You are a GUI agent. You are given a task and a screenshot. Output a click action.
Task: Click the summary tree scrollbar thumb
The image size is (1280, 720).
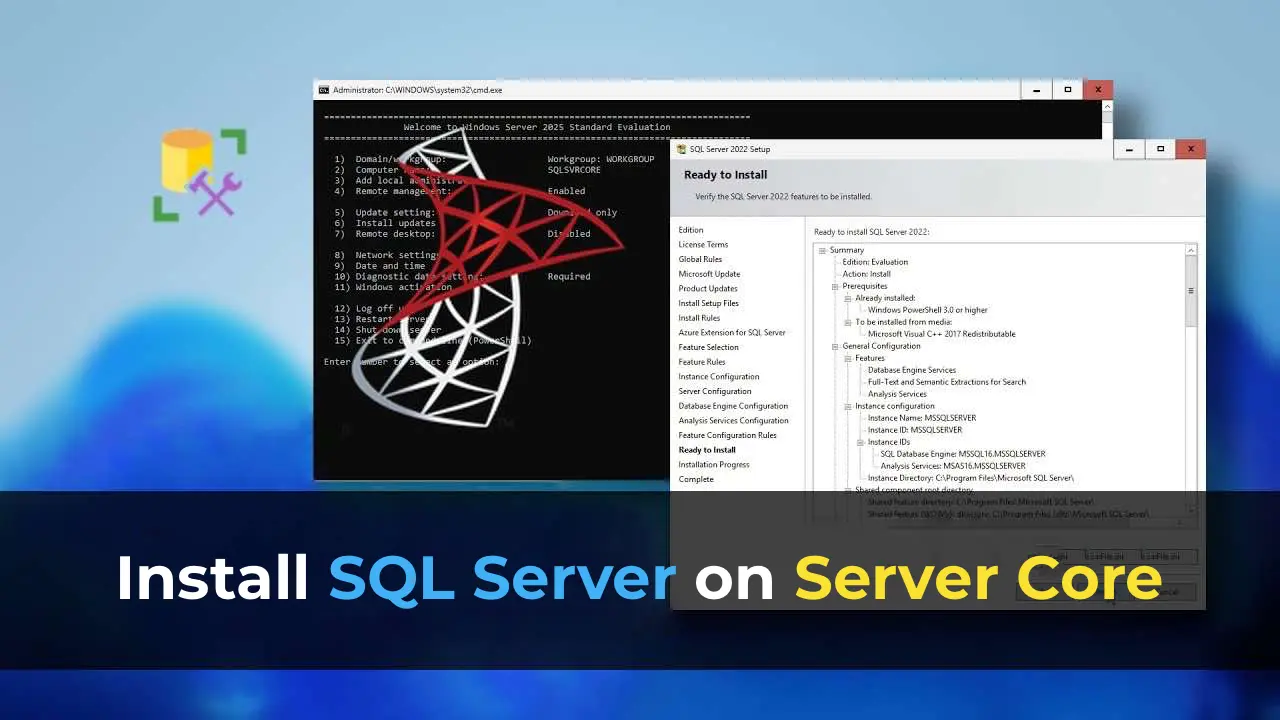1190,291
